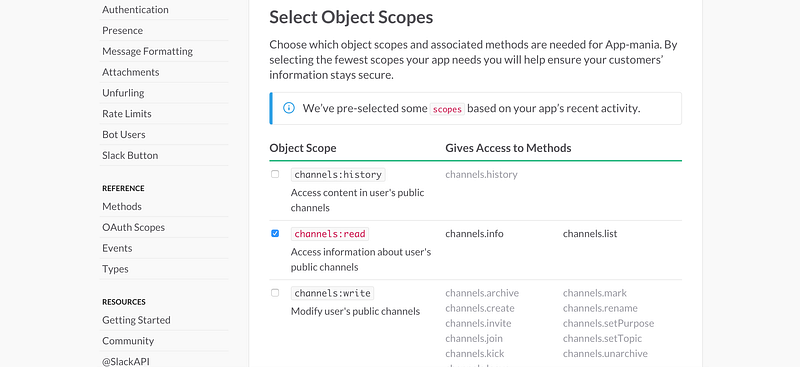The height and width of the screenshot is (367, 800).
Task: Open Getting Started under Resources
Action: (x=136, y=320)
